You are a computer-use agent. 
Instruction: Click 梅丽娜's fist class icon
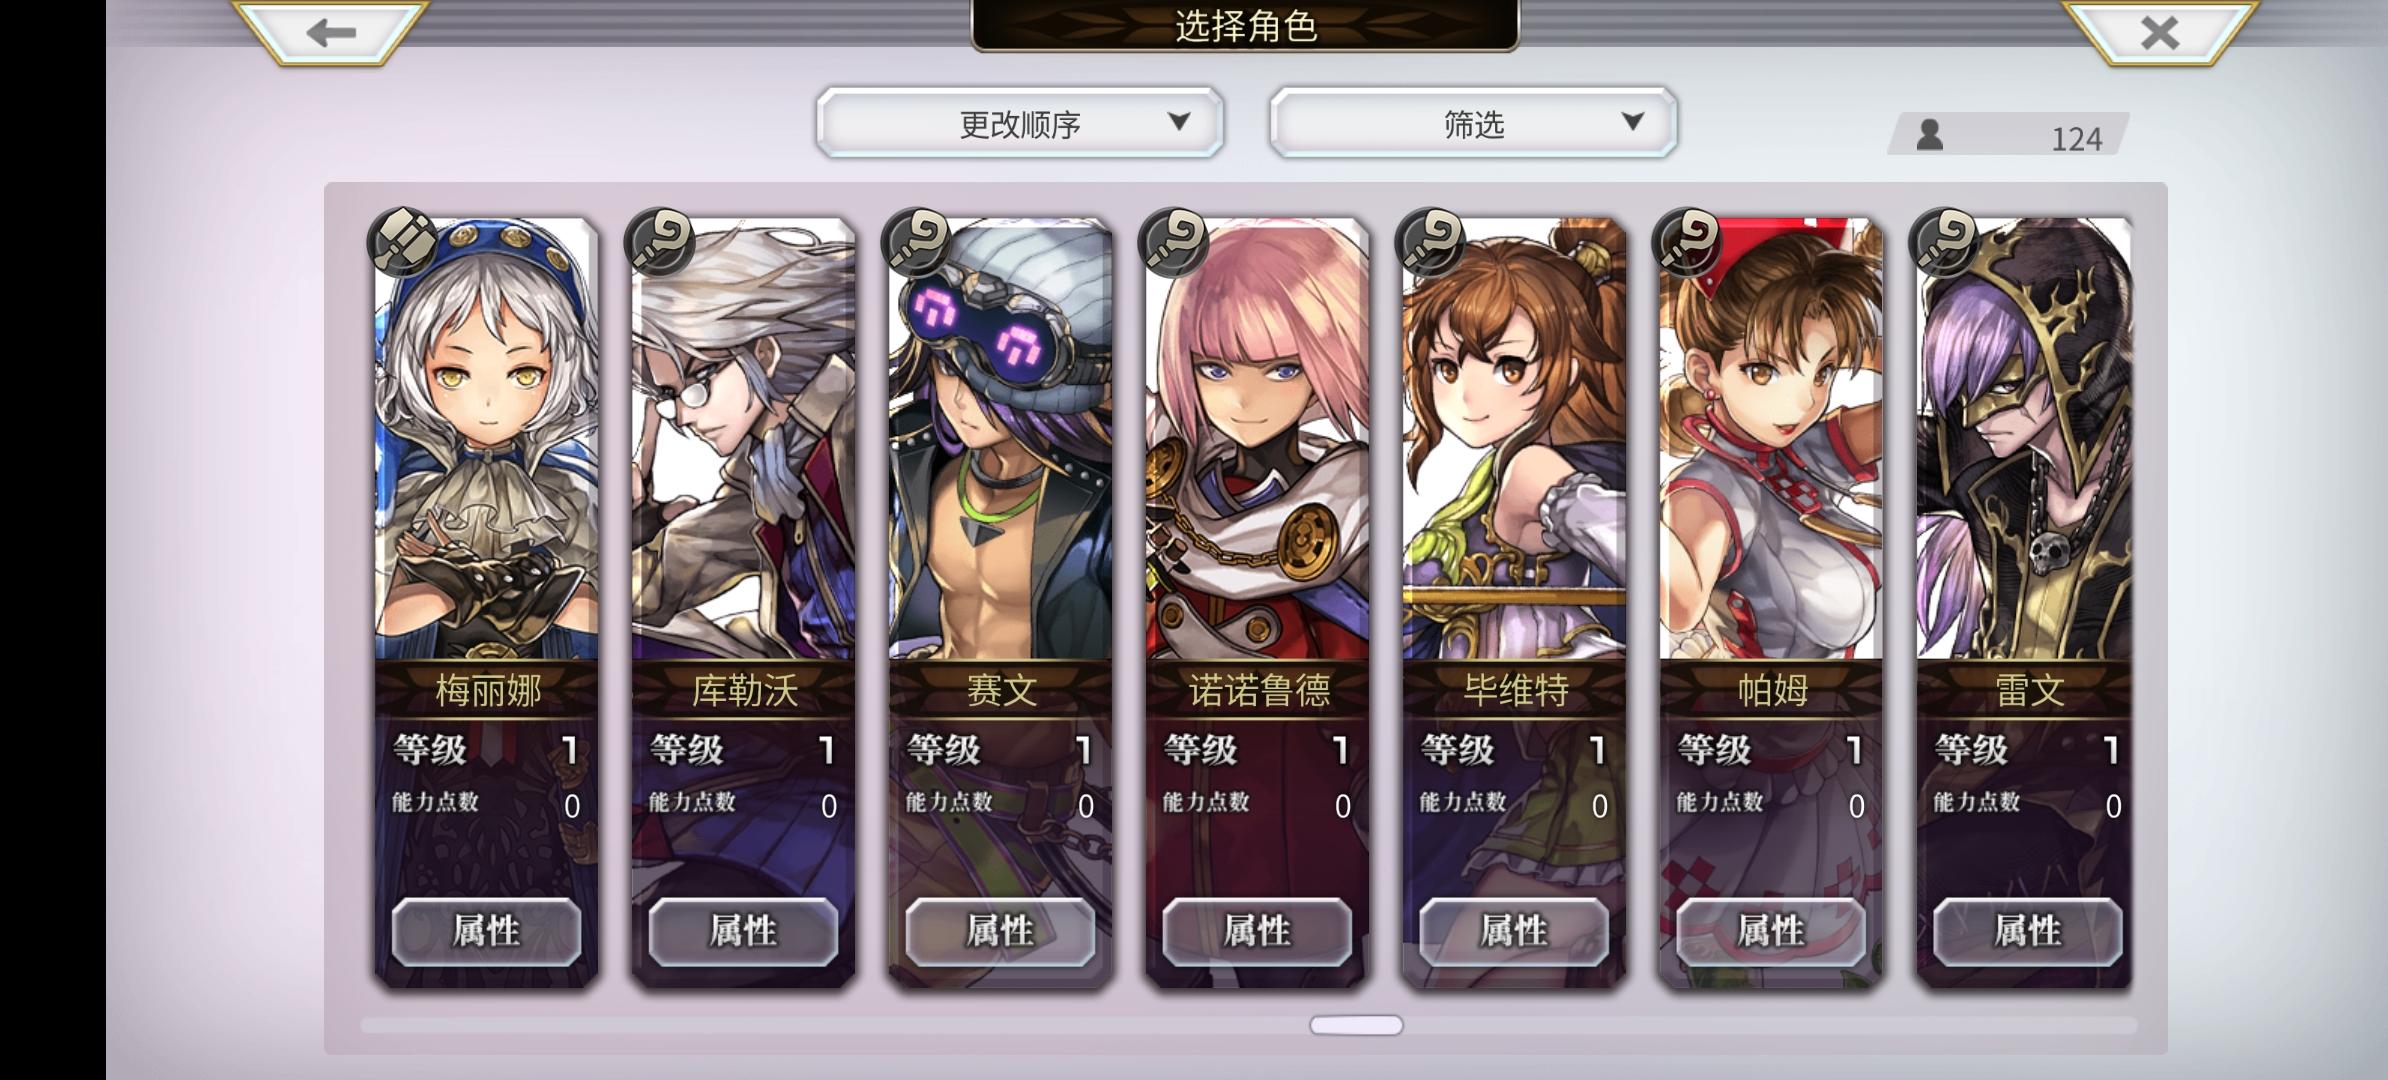pyautogui.click(x=402, y=242)
